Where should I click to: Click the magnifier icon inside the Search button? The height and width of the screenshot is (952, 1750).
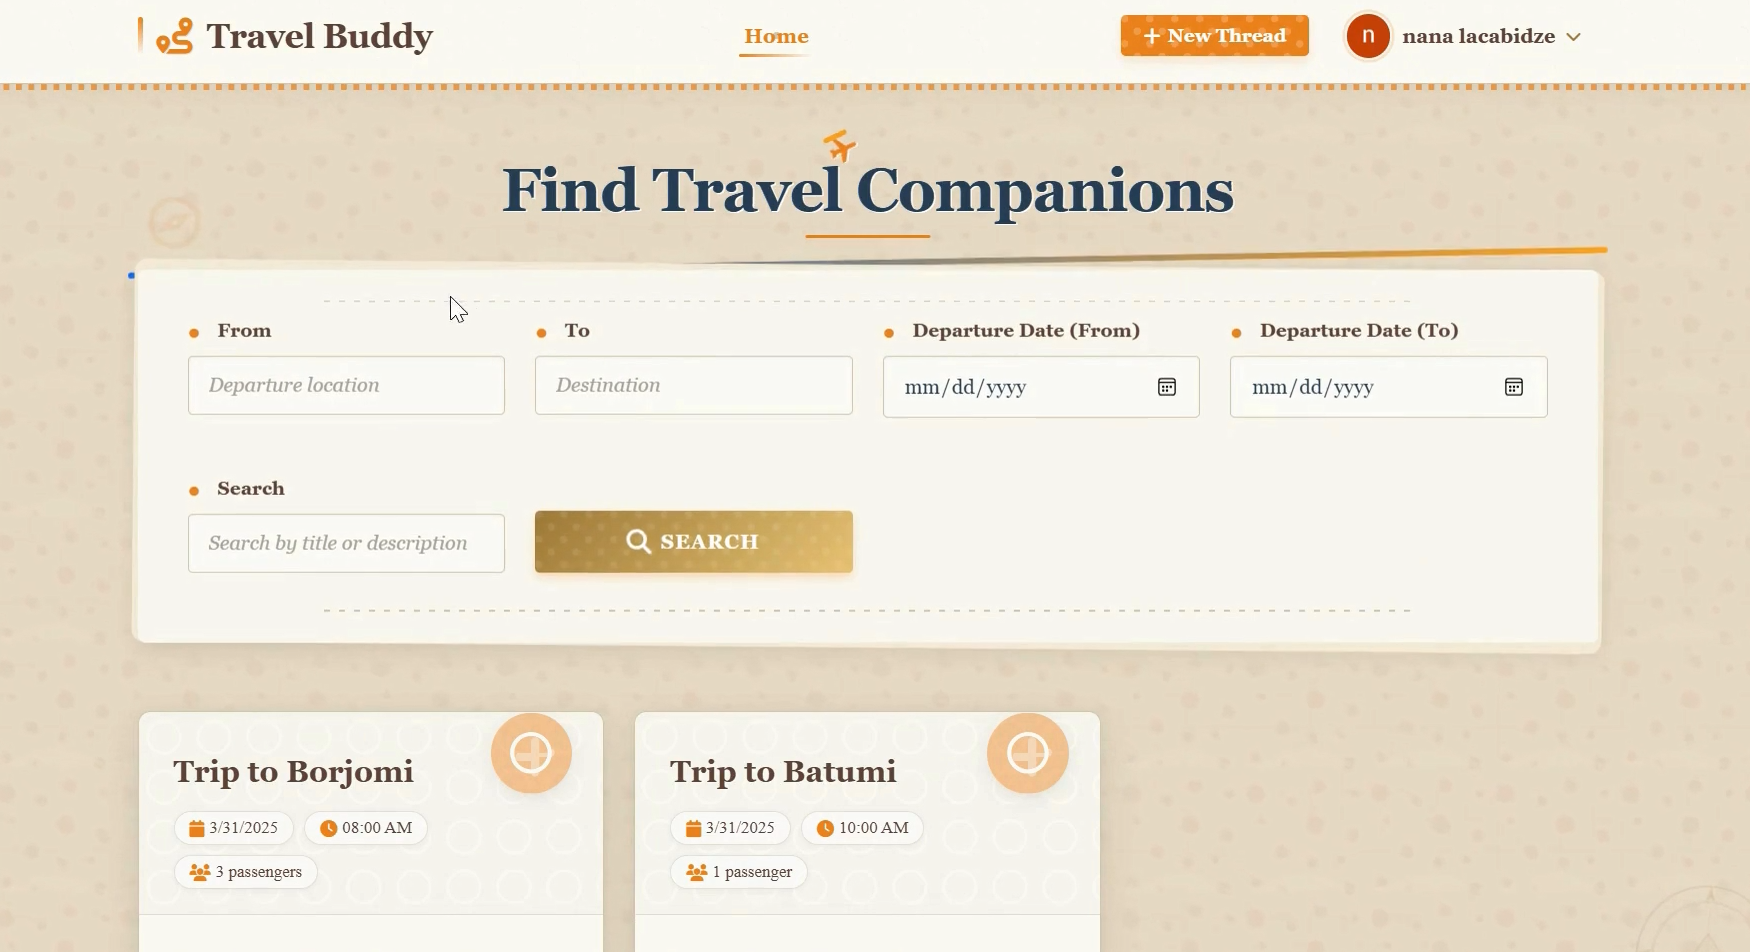[x=638, y=541]
